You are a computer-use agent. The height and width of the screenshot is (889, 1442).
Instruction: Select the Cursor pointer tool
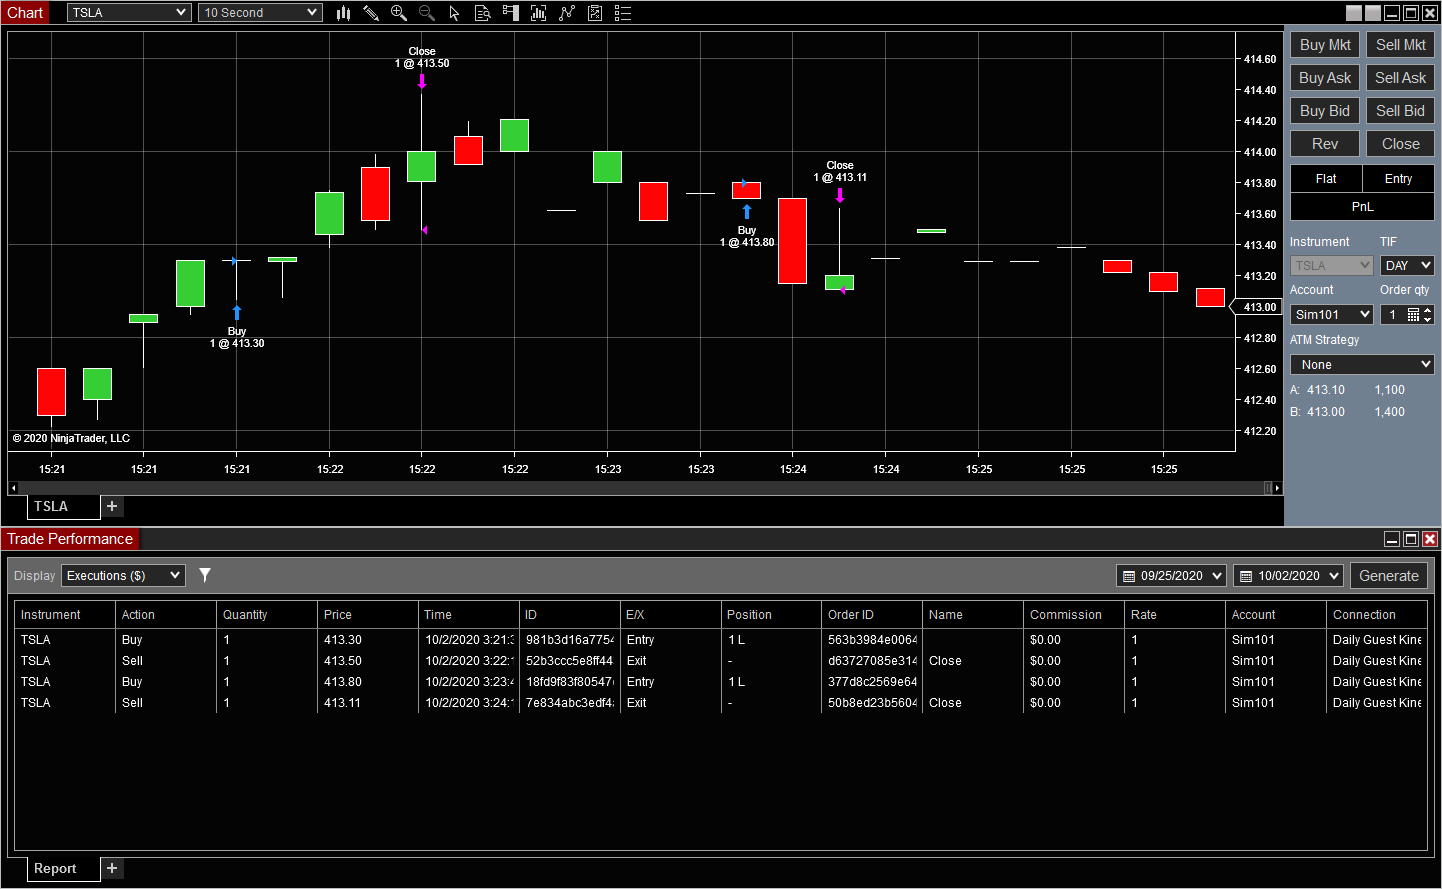[455, 13]
